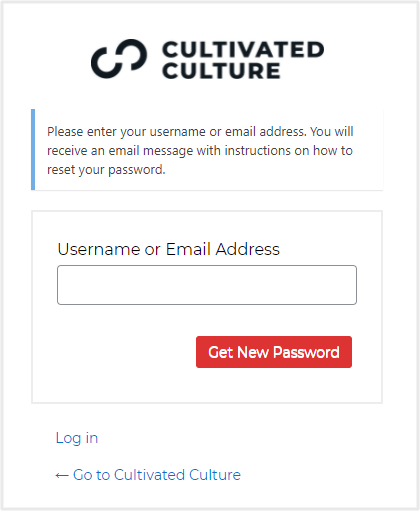Click the Username or Email Address label
The image size is (420, 511).
[x=168, y=249]
